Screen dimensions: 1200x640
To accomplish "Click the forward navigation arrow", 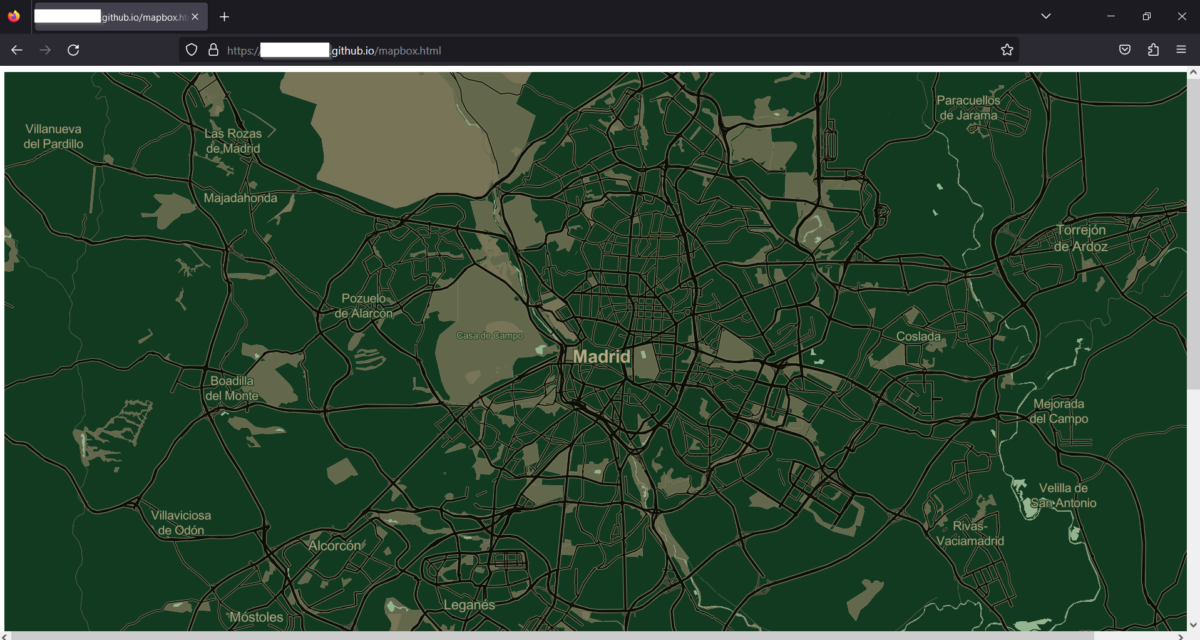I will click(x=45, y=49).
